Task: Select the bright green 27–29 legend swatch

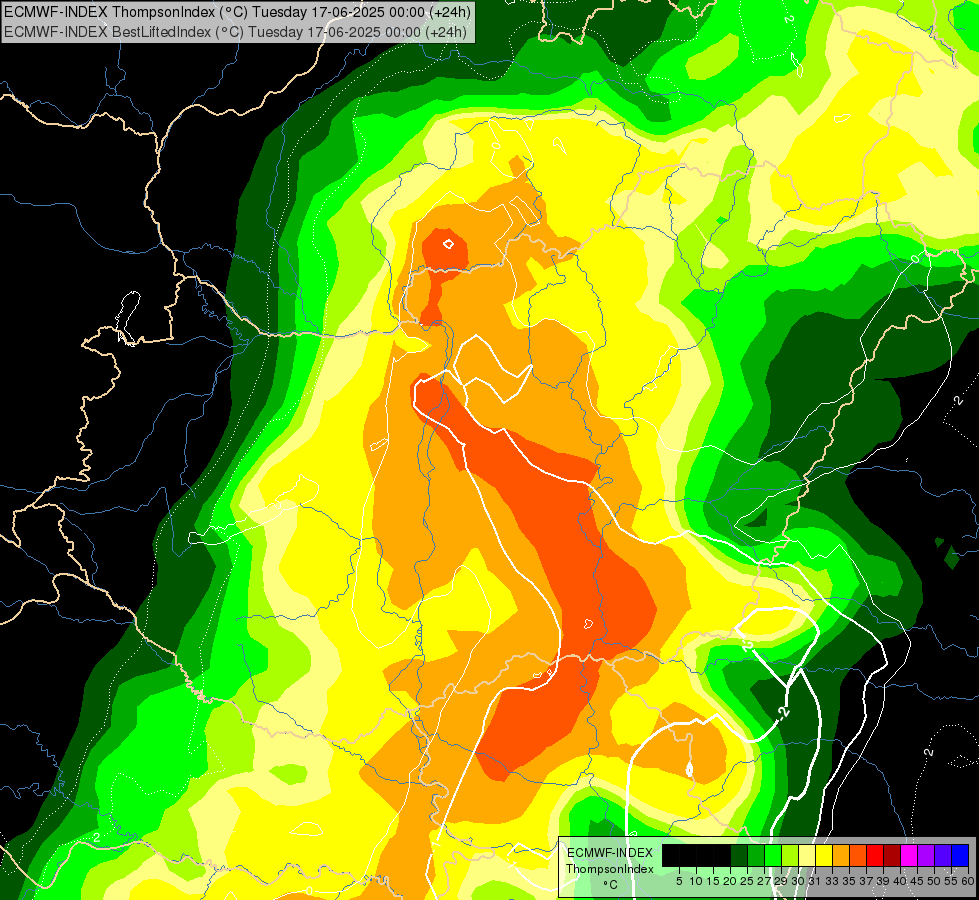Action: pos(773,855)
